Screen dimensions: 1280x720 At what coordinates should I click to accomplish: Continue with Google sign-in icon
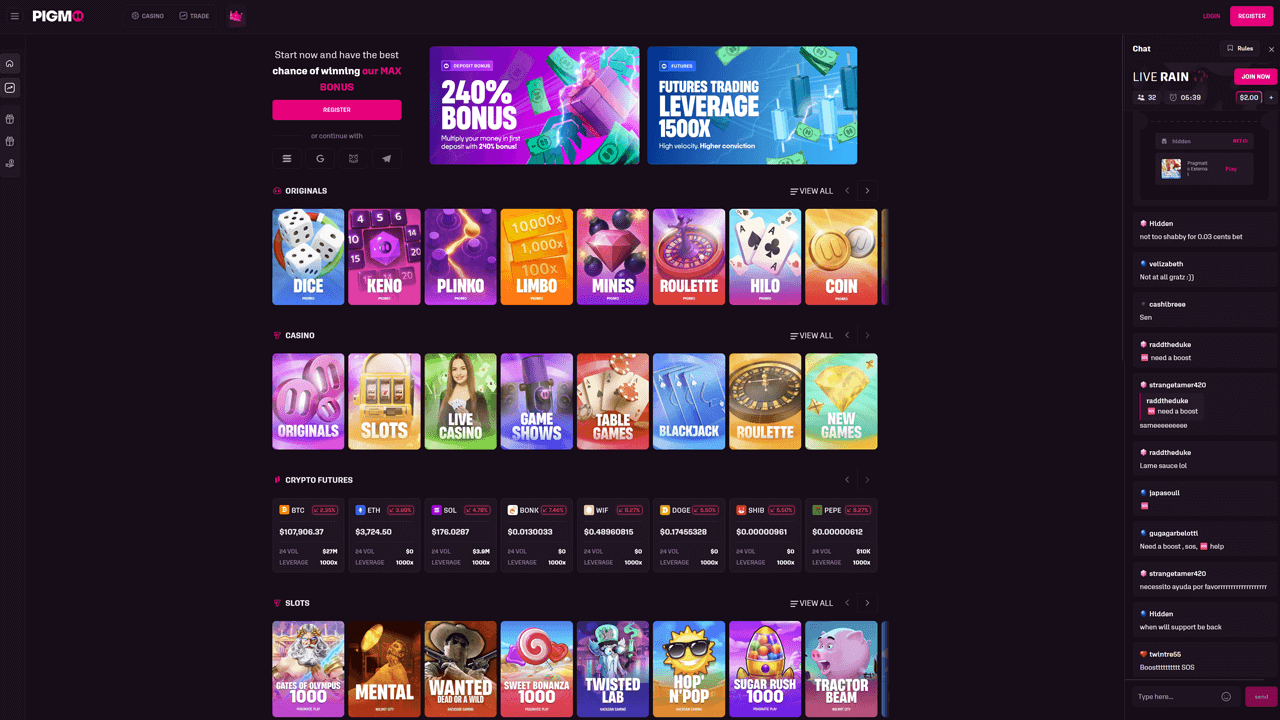320,159
